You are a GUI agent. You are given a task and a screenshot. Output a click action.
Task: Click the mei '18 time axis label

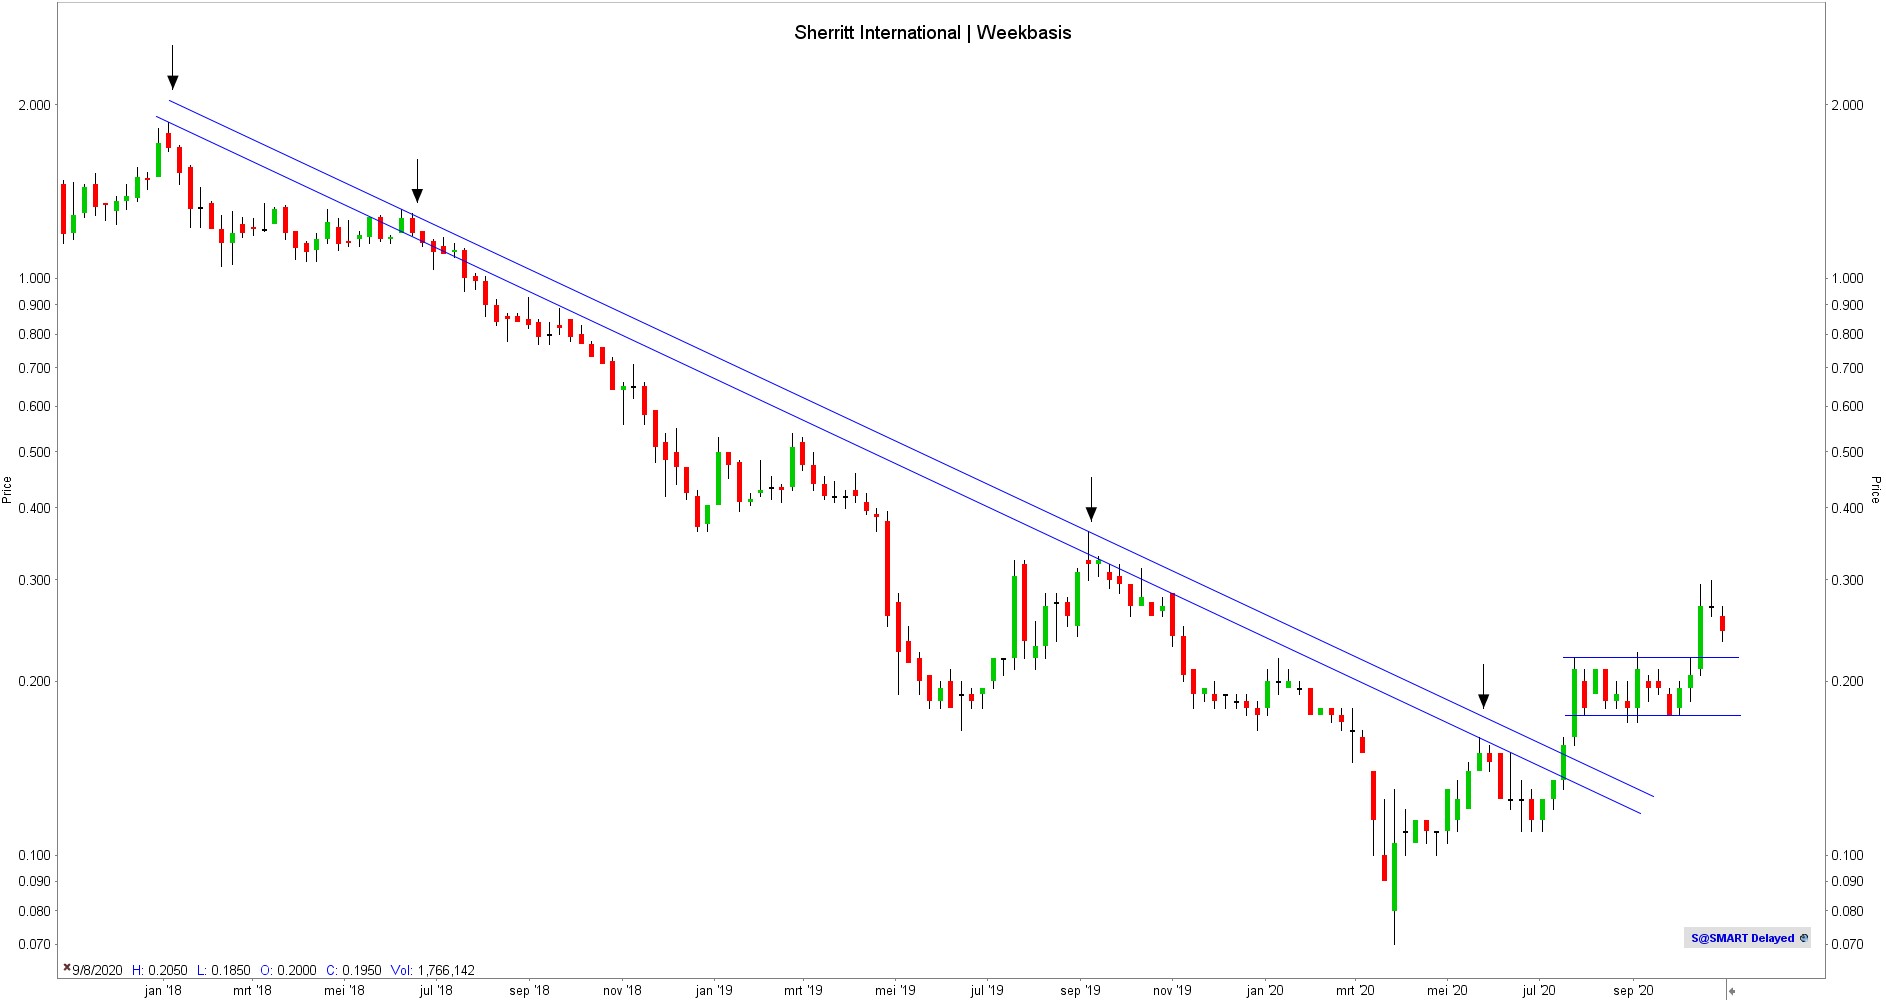[x=344, y=991]
